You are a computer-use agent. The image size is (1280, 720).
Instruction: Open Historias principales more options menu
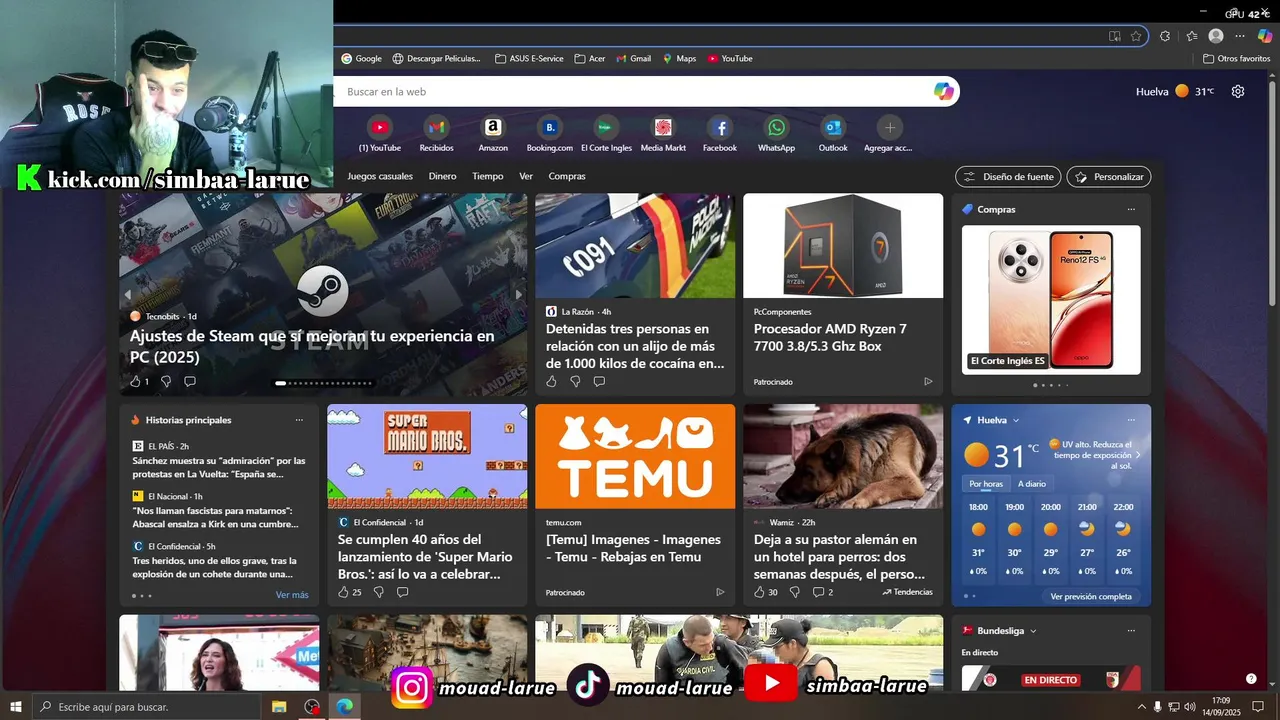(x=299, y=420)
